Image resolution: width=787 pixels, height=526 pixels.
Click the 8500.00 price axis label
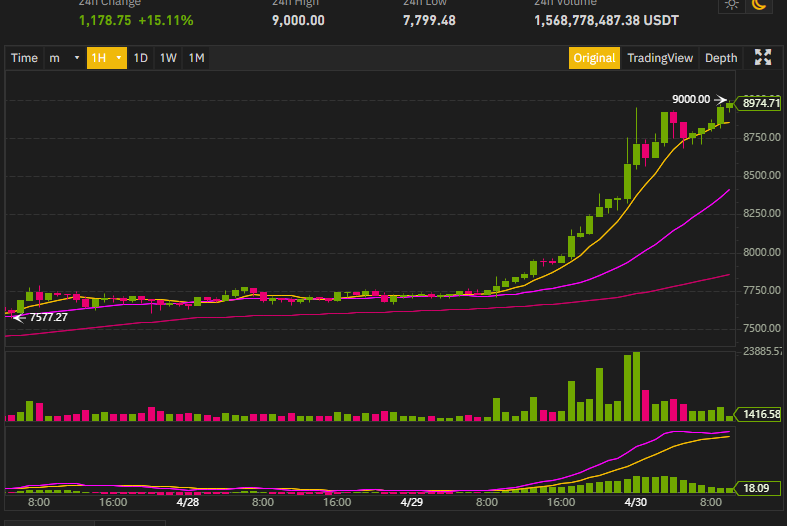click(x=761, y=175)
